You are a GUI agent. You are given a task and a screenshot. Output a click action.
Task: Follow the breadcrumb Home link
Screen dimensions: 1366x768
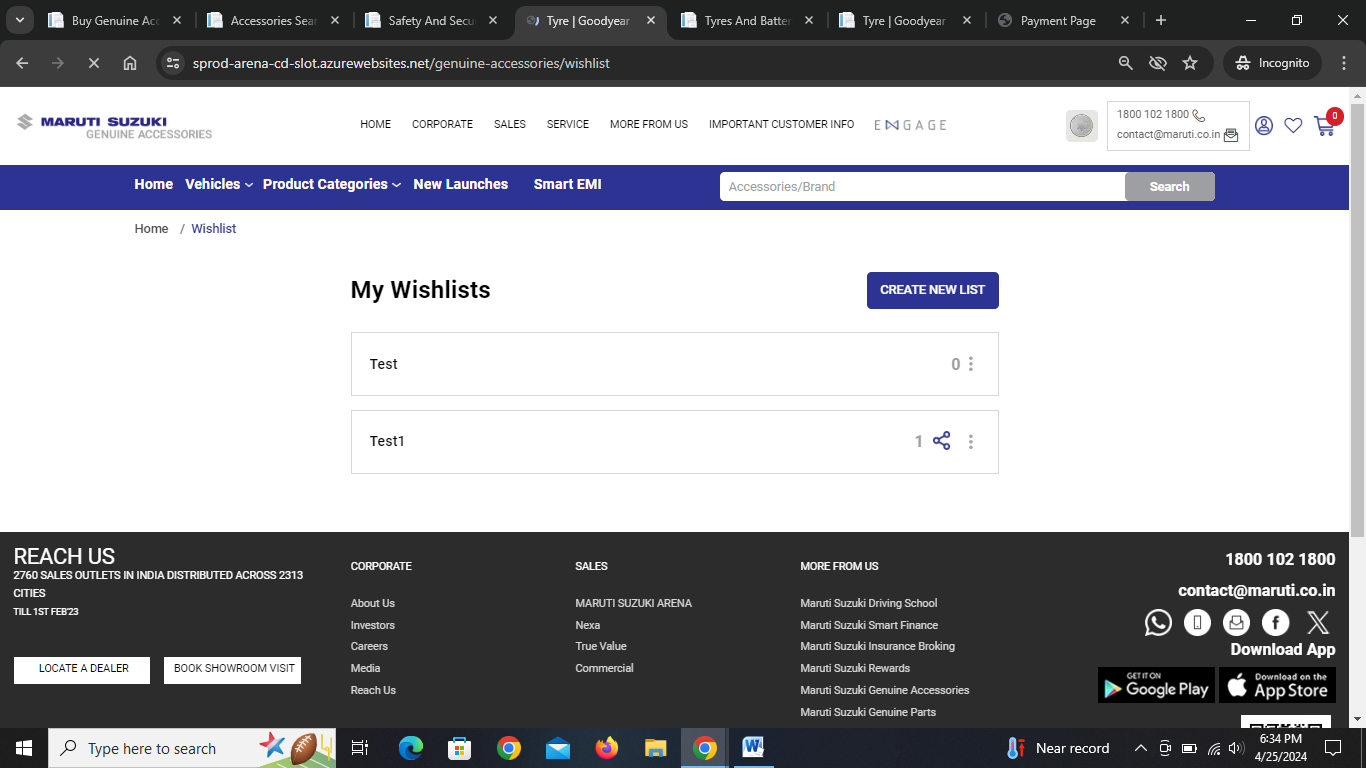click(152, 229)
